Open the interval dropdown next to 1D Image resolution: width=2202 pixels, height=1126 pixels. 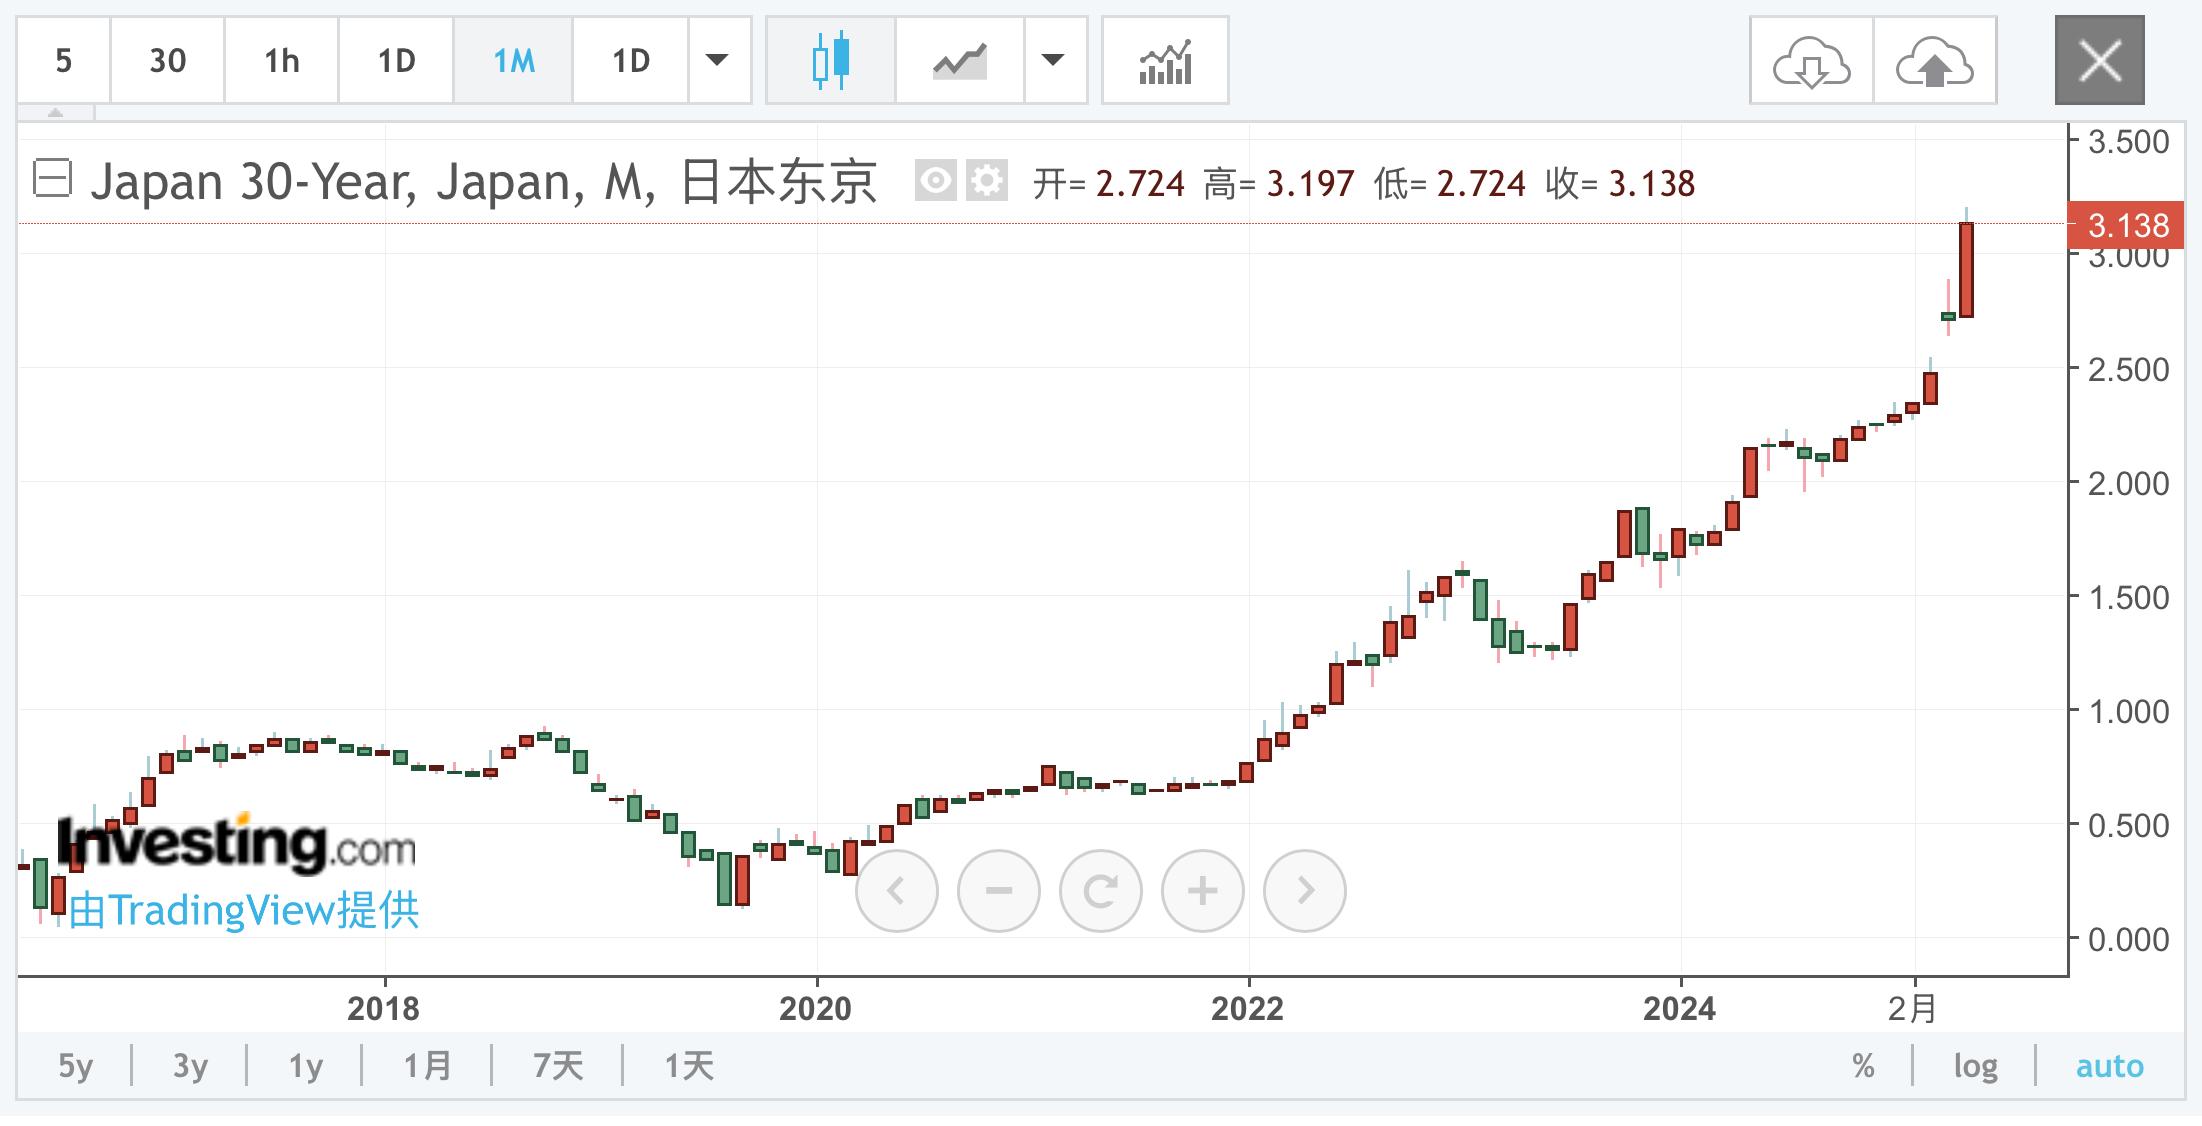718,61
